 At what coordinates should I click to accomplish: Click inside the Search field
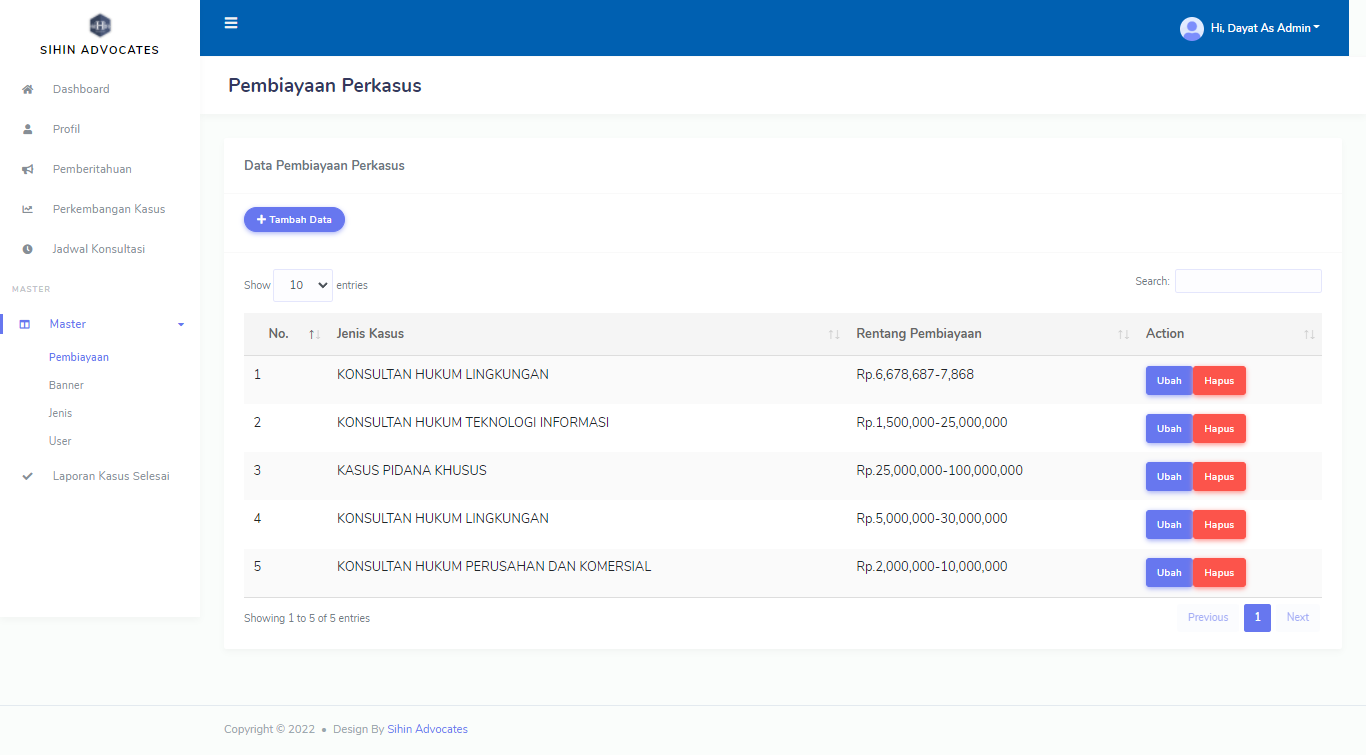tap(1247, 281)
